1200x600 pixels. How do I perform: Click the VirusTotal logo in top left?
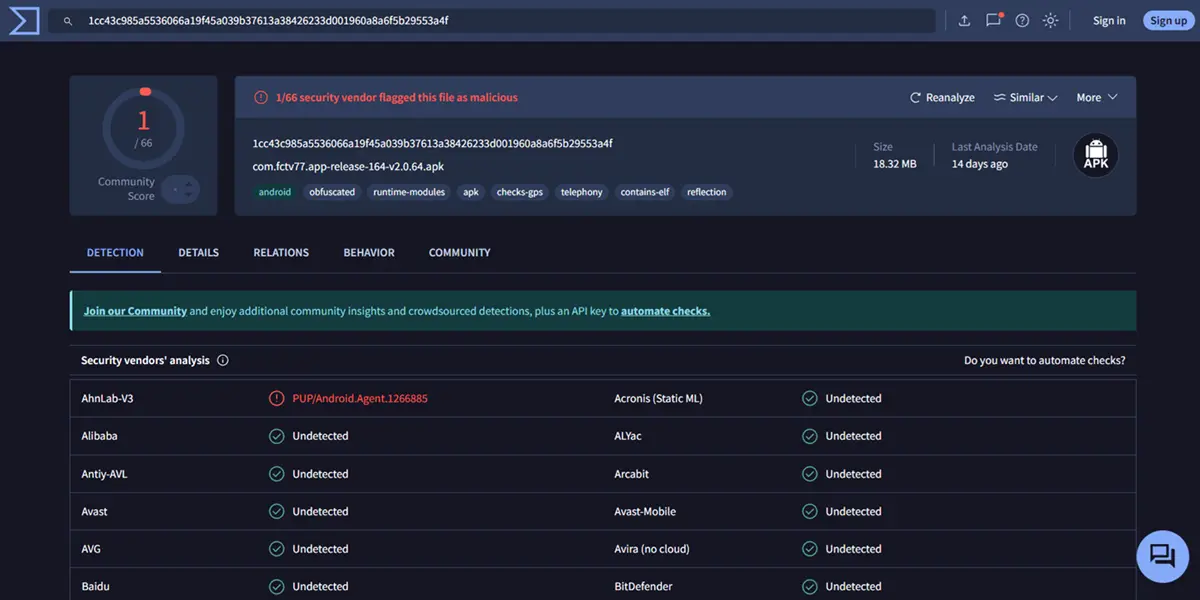(24, 20)
